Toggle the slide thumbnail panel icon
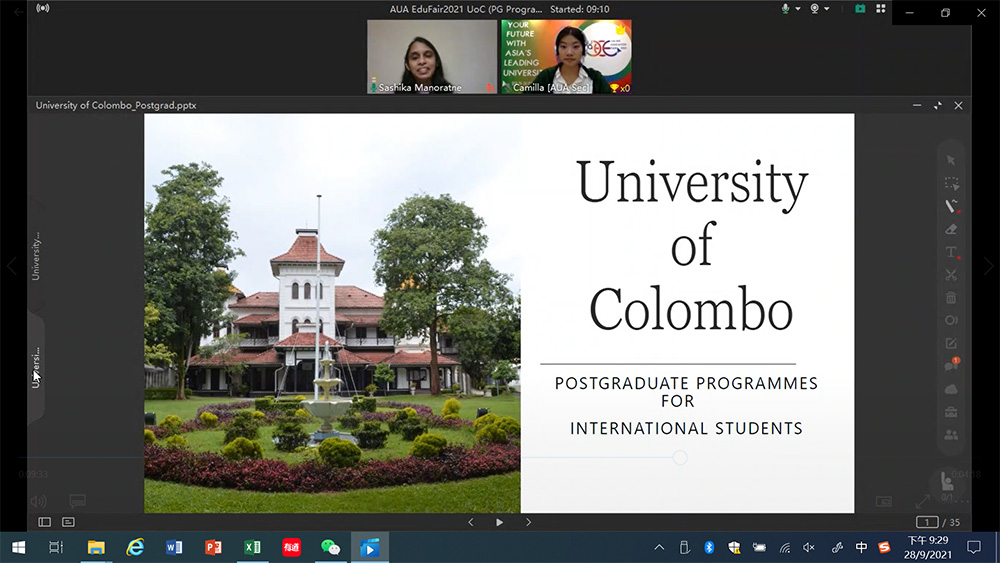 [45, 522]
